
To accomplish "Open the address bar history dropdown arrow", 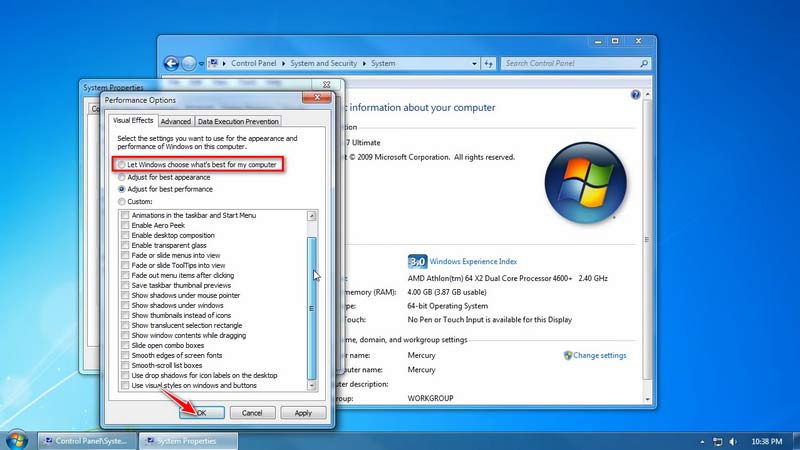I will tap(474, 64).
